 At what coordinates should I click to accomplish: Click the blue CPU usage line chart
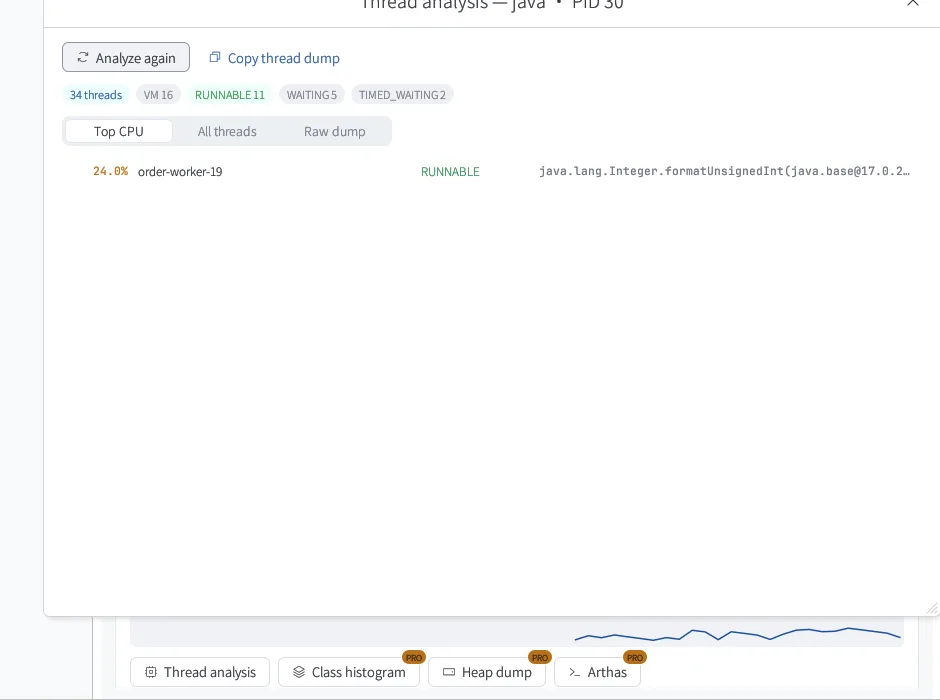tap(737, 634)
